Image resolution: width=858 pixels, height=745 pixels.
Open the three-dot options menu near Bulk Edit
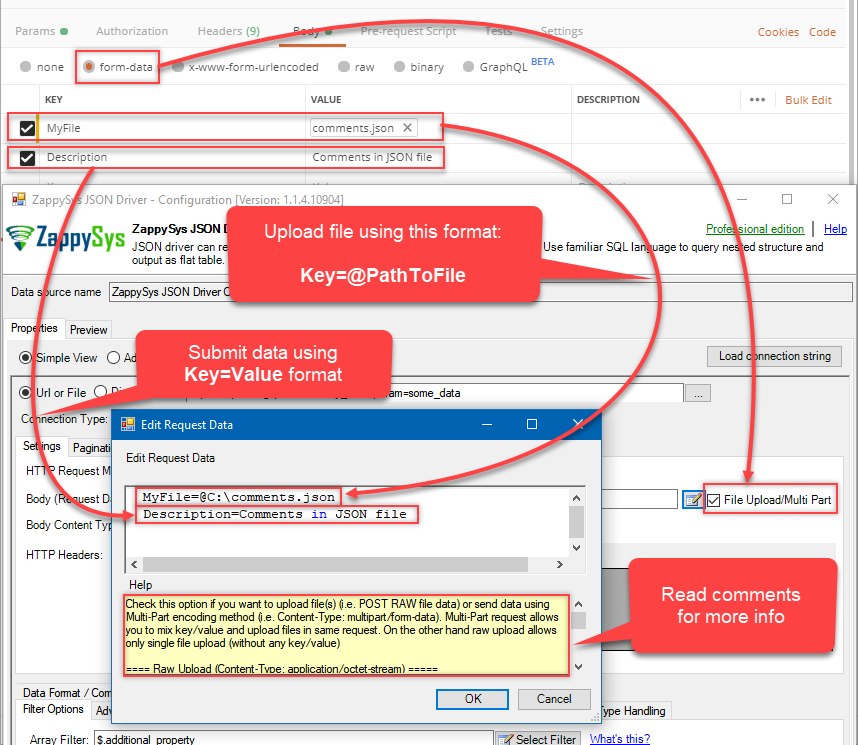click(x=757, y=99)
